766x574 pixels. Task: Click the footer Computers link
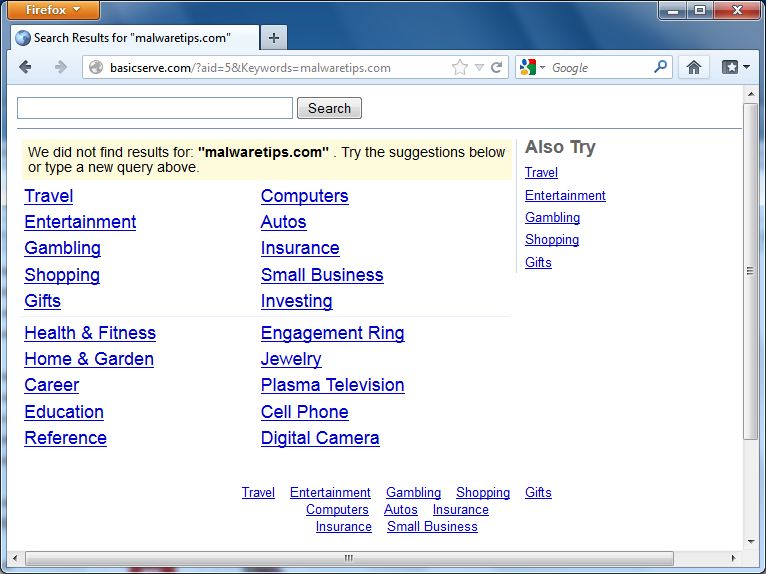(337, 510)
